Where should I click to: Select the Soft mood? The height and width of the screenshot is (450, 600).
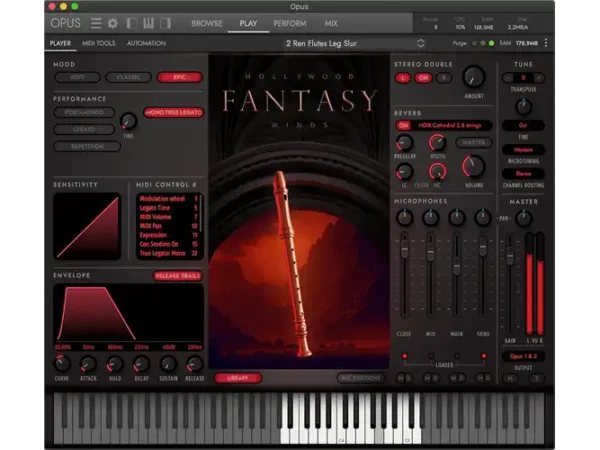click(78, 77)
